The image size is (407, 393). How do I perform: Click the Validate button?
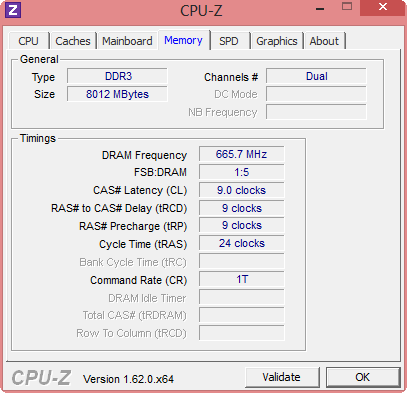coord(282,377)
